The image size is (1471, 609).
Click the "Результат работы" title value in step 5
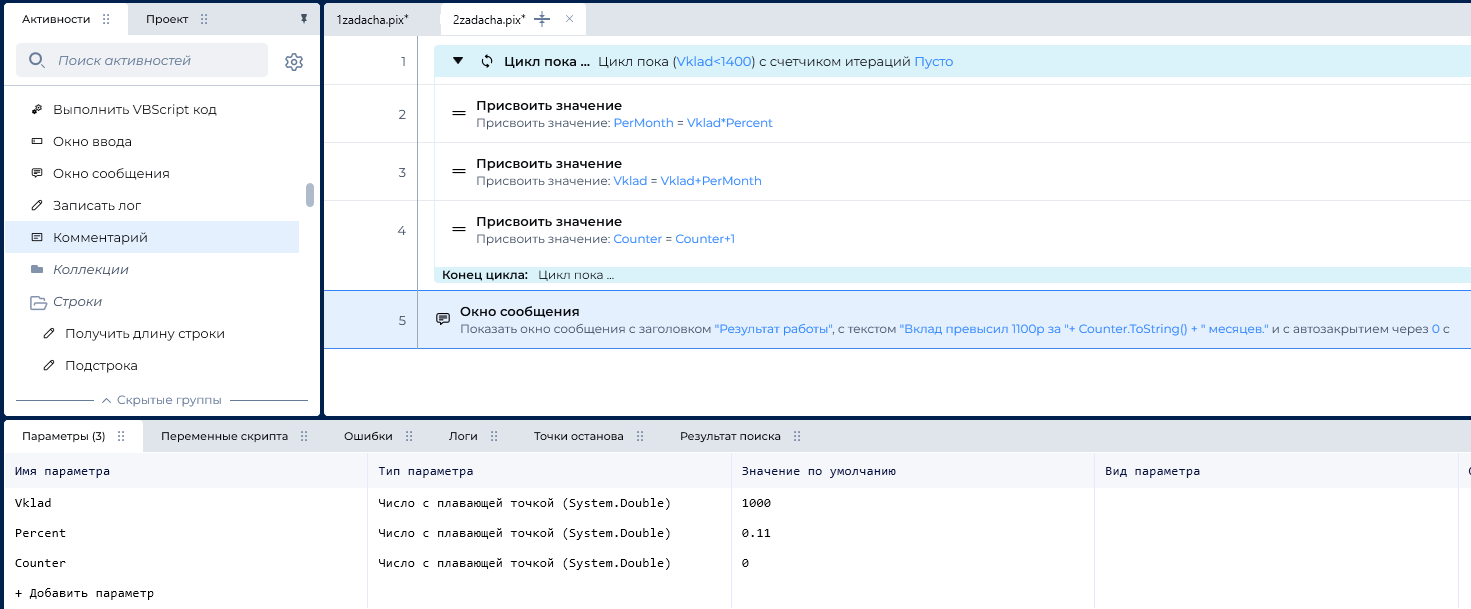(775, 329)
